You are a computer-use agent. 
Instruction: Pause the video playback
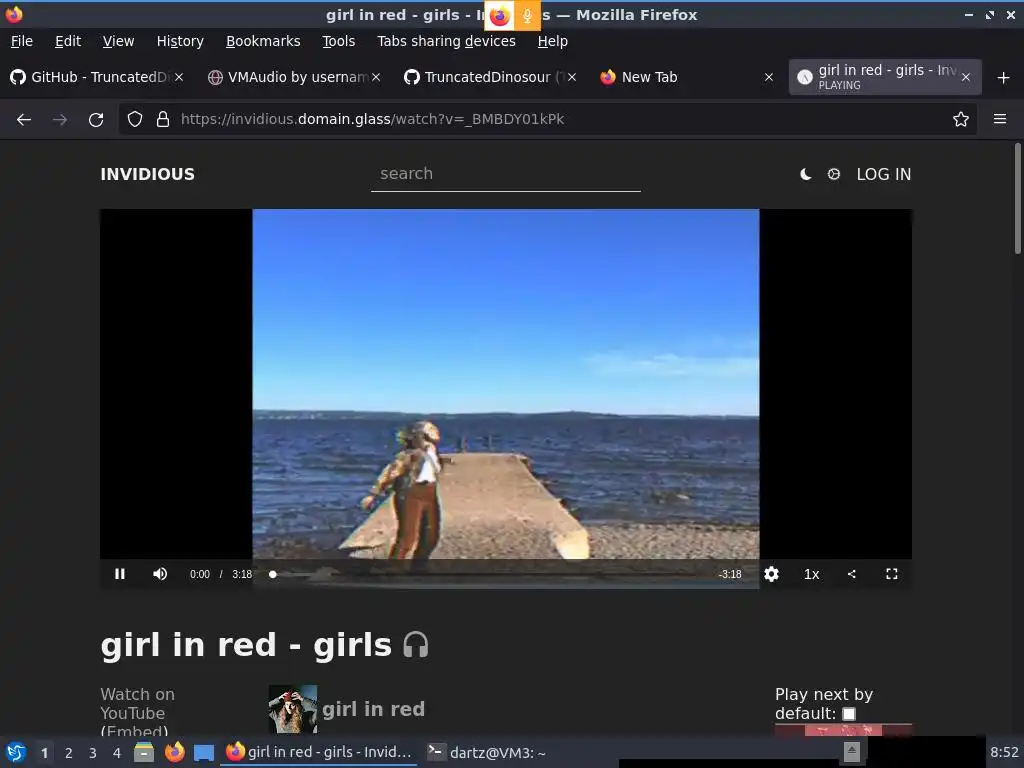pyautogui.click(x=120, y=574)
